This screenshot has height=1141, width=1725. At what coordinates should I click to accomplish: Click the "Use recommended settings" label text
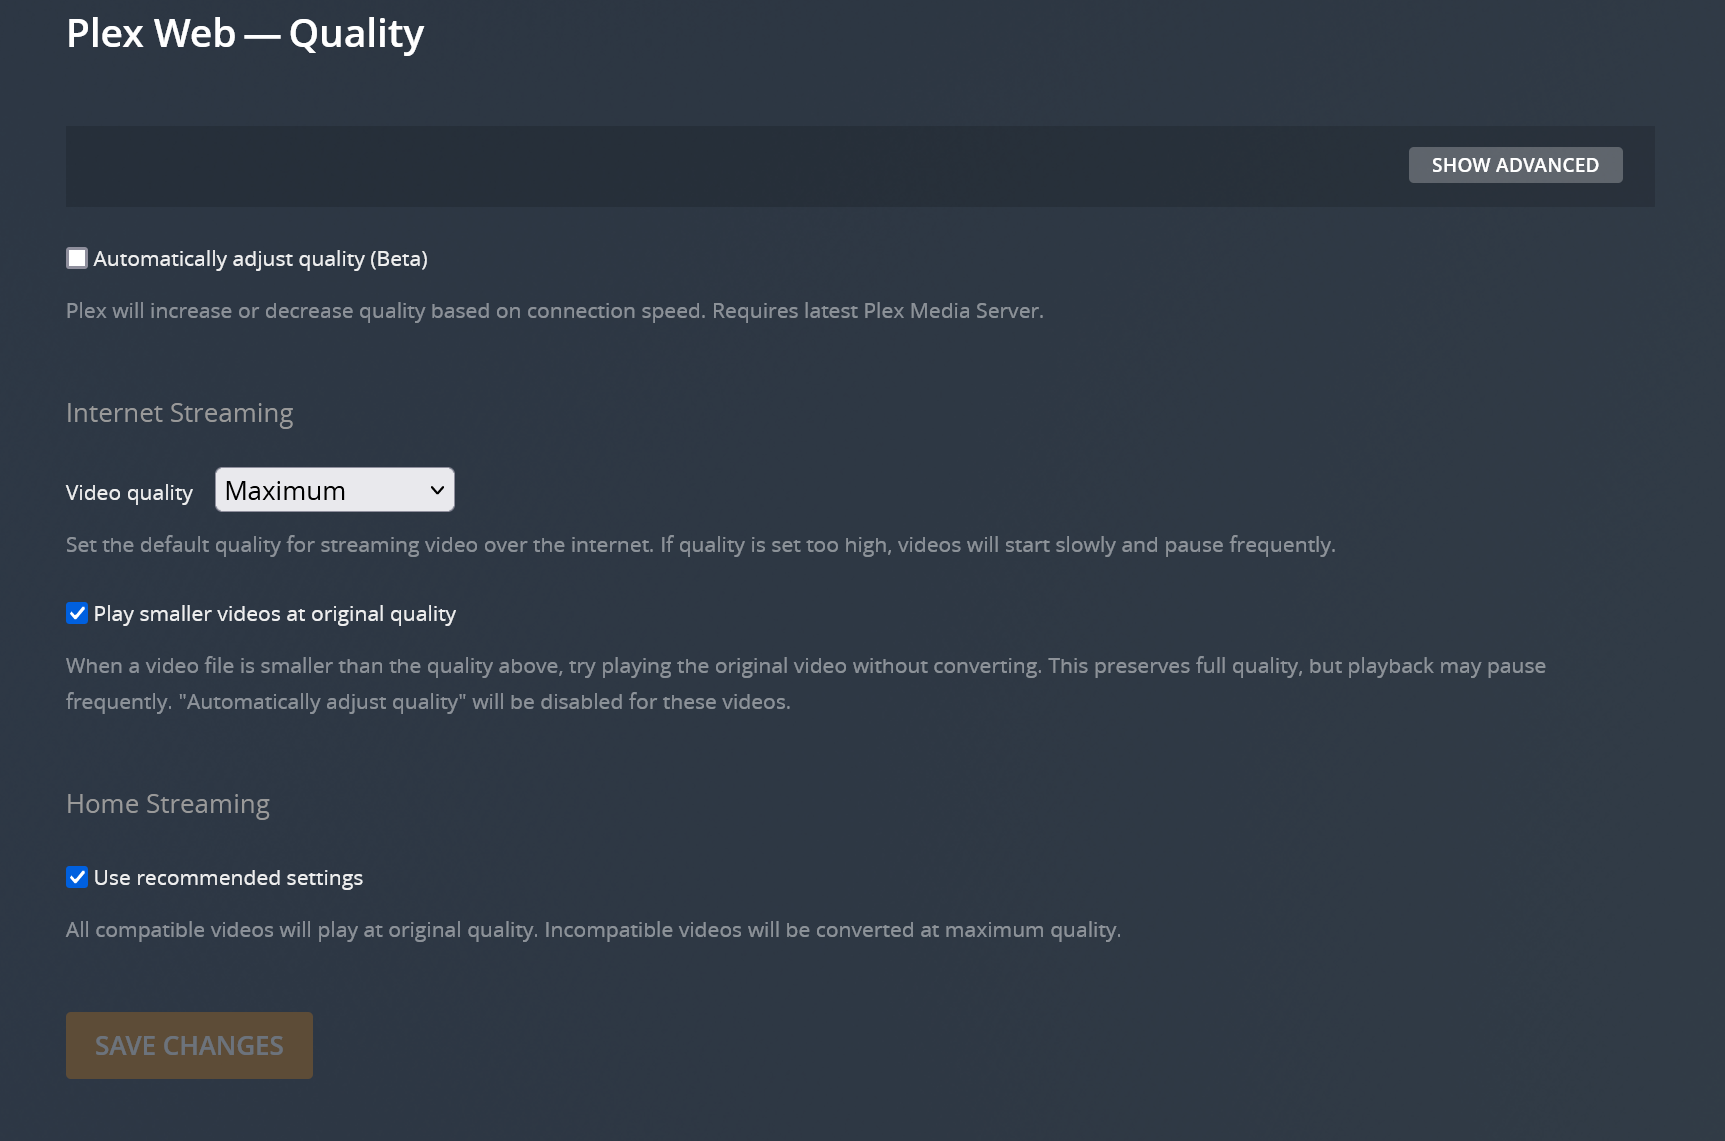coord(228,878)
